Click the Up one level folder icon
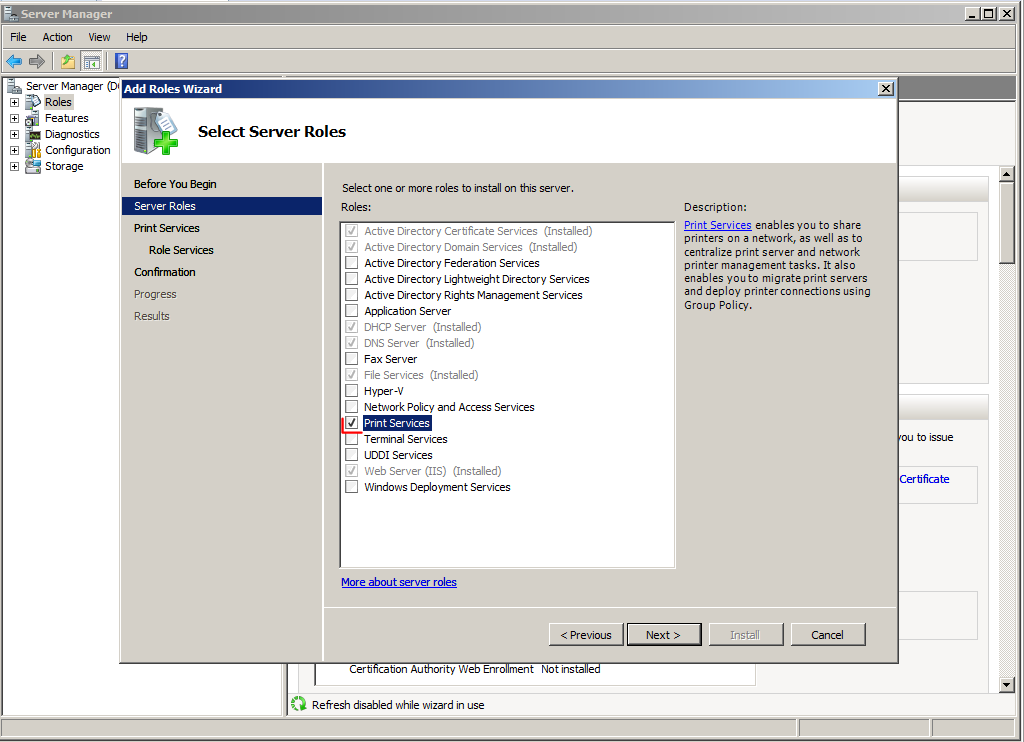The image size is (1024, 742). coord(67,61)
